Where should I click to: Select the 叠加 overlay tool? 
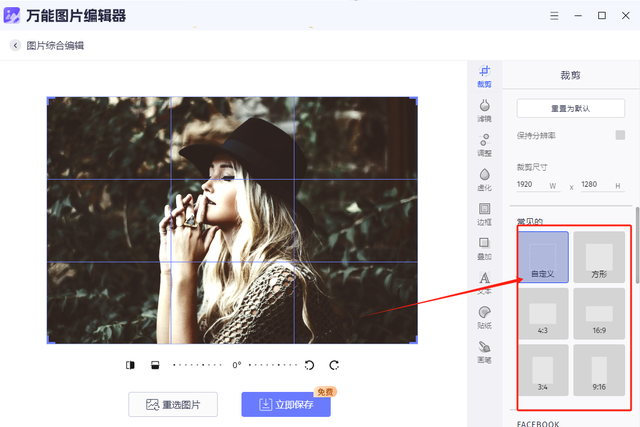[x=484, y=249]
